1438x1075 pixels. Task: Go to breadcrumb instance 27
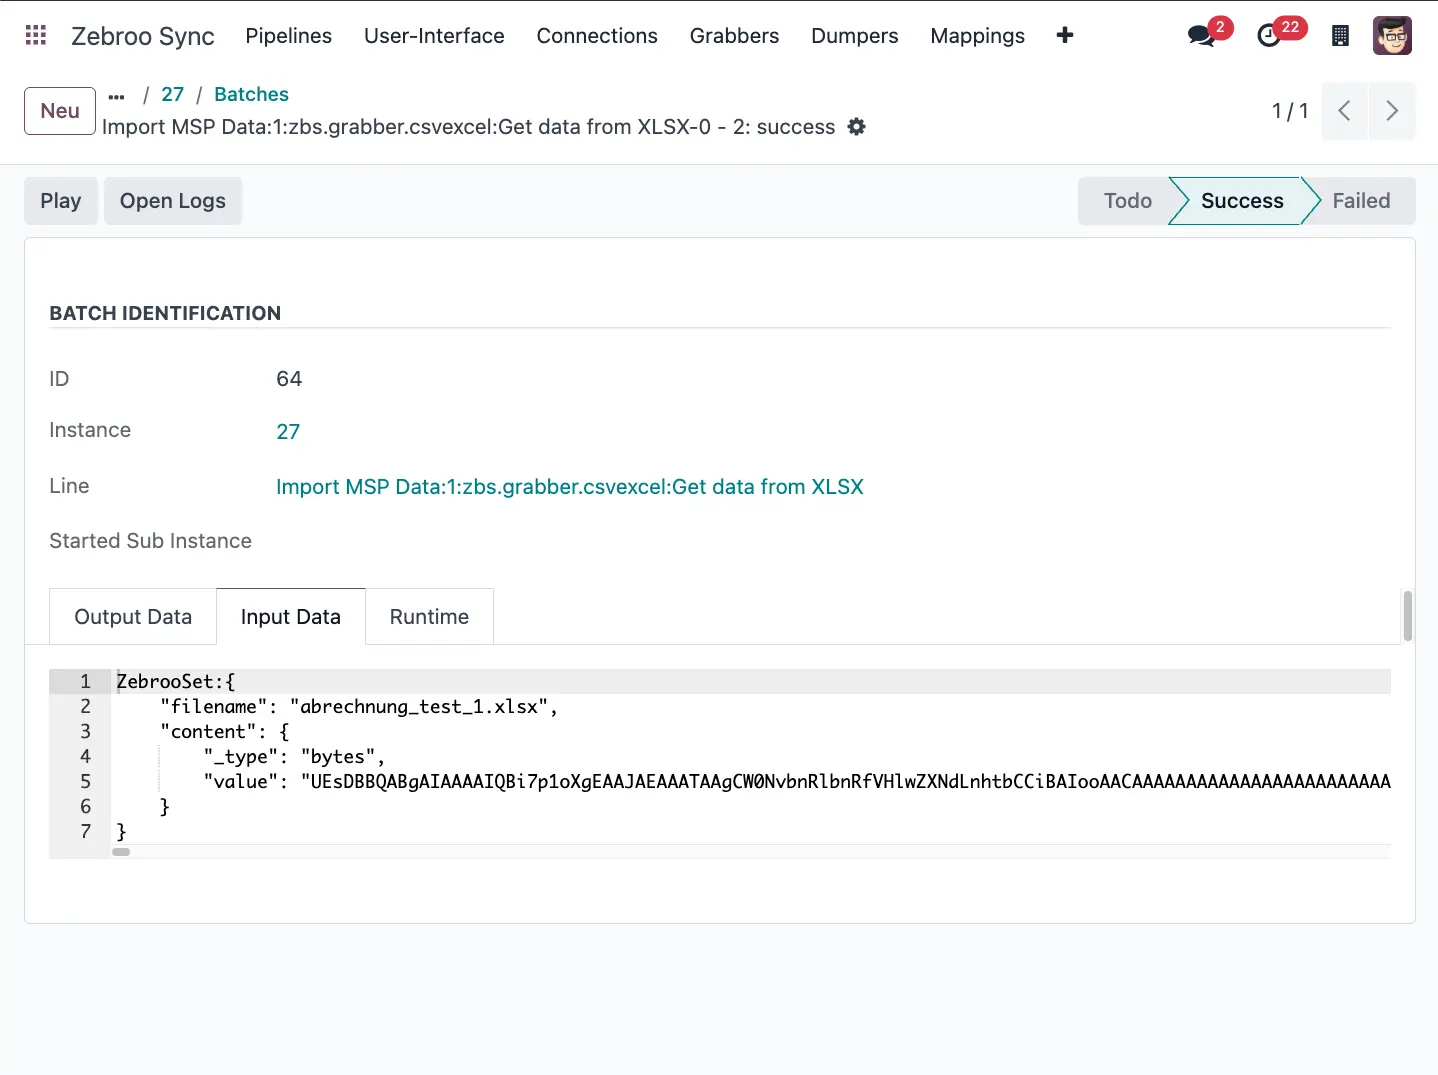[173, 94]
